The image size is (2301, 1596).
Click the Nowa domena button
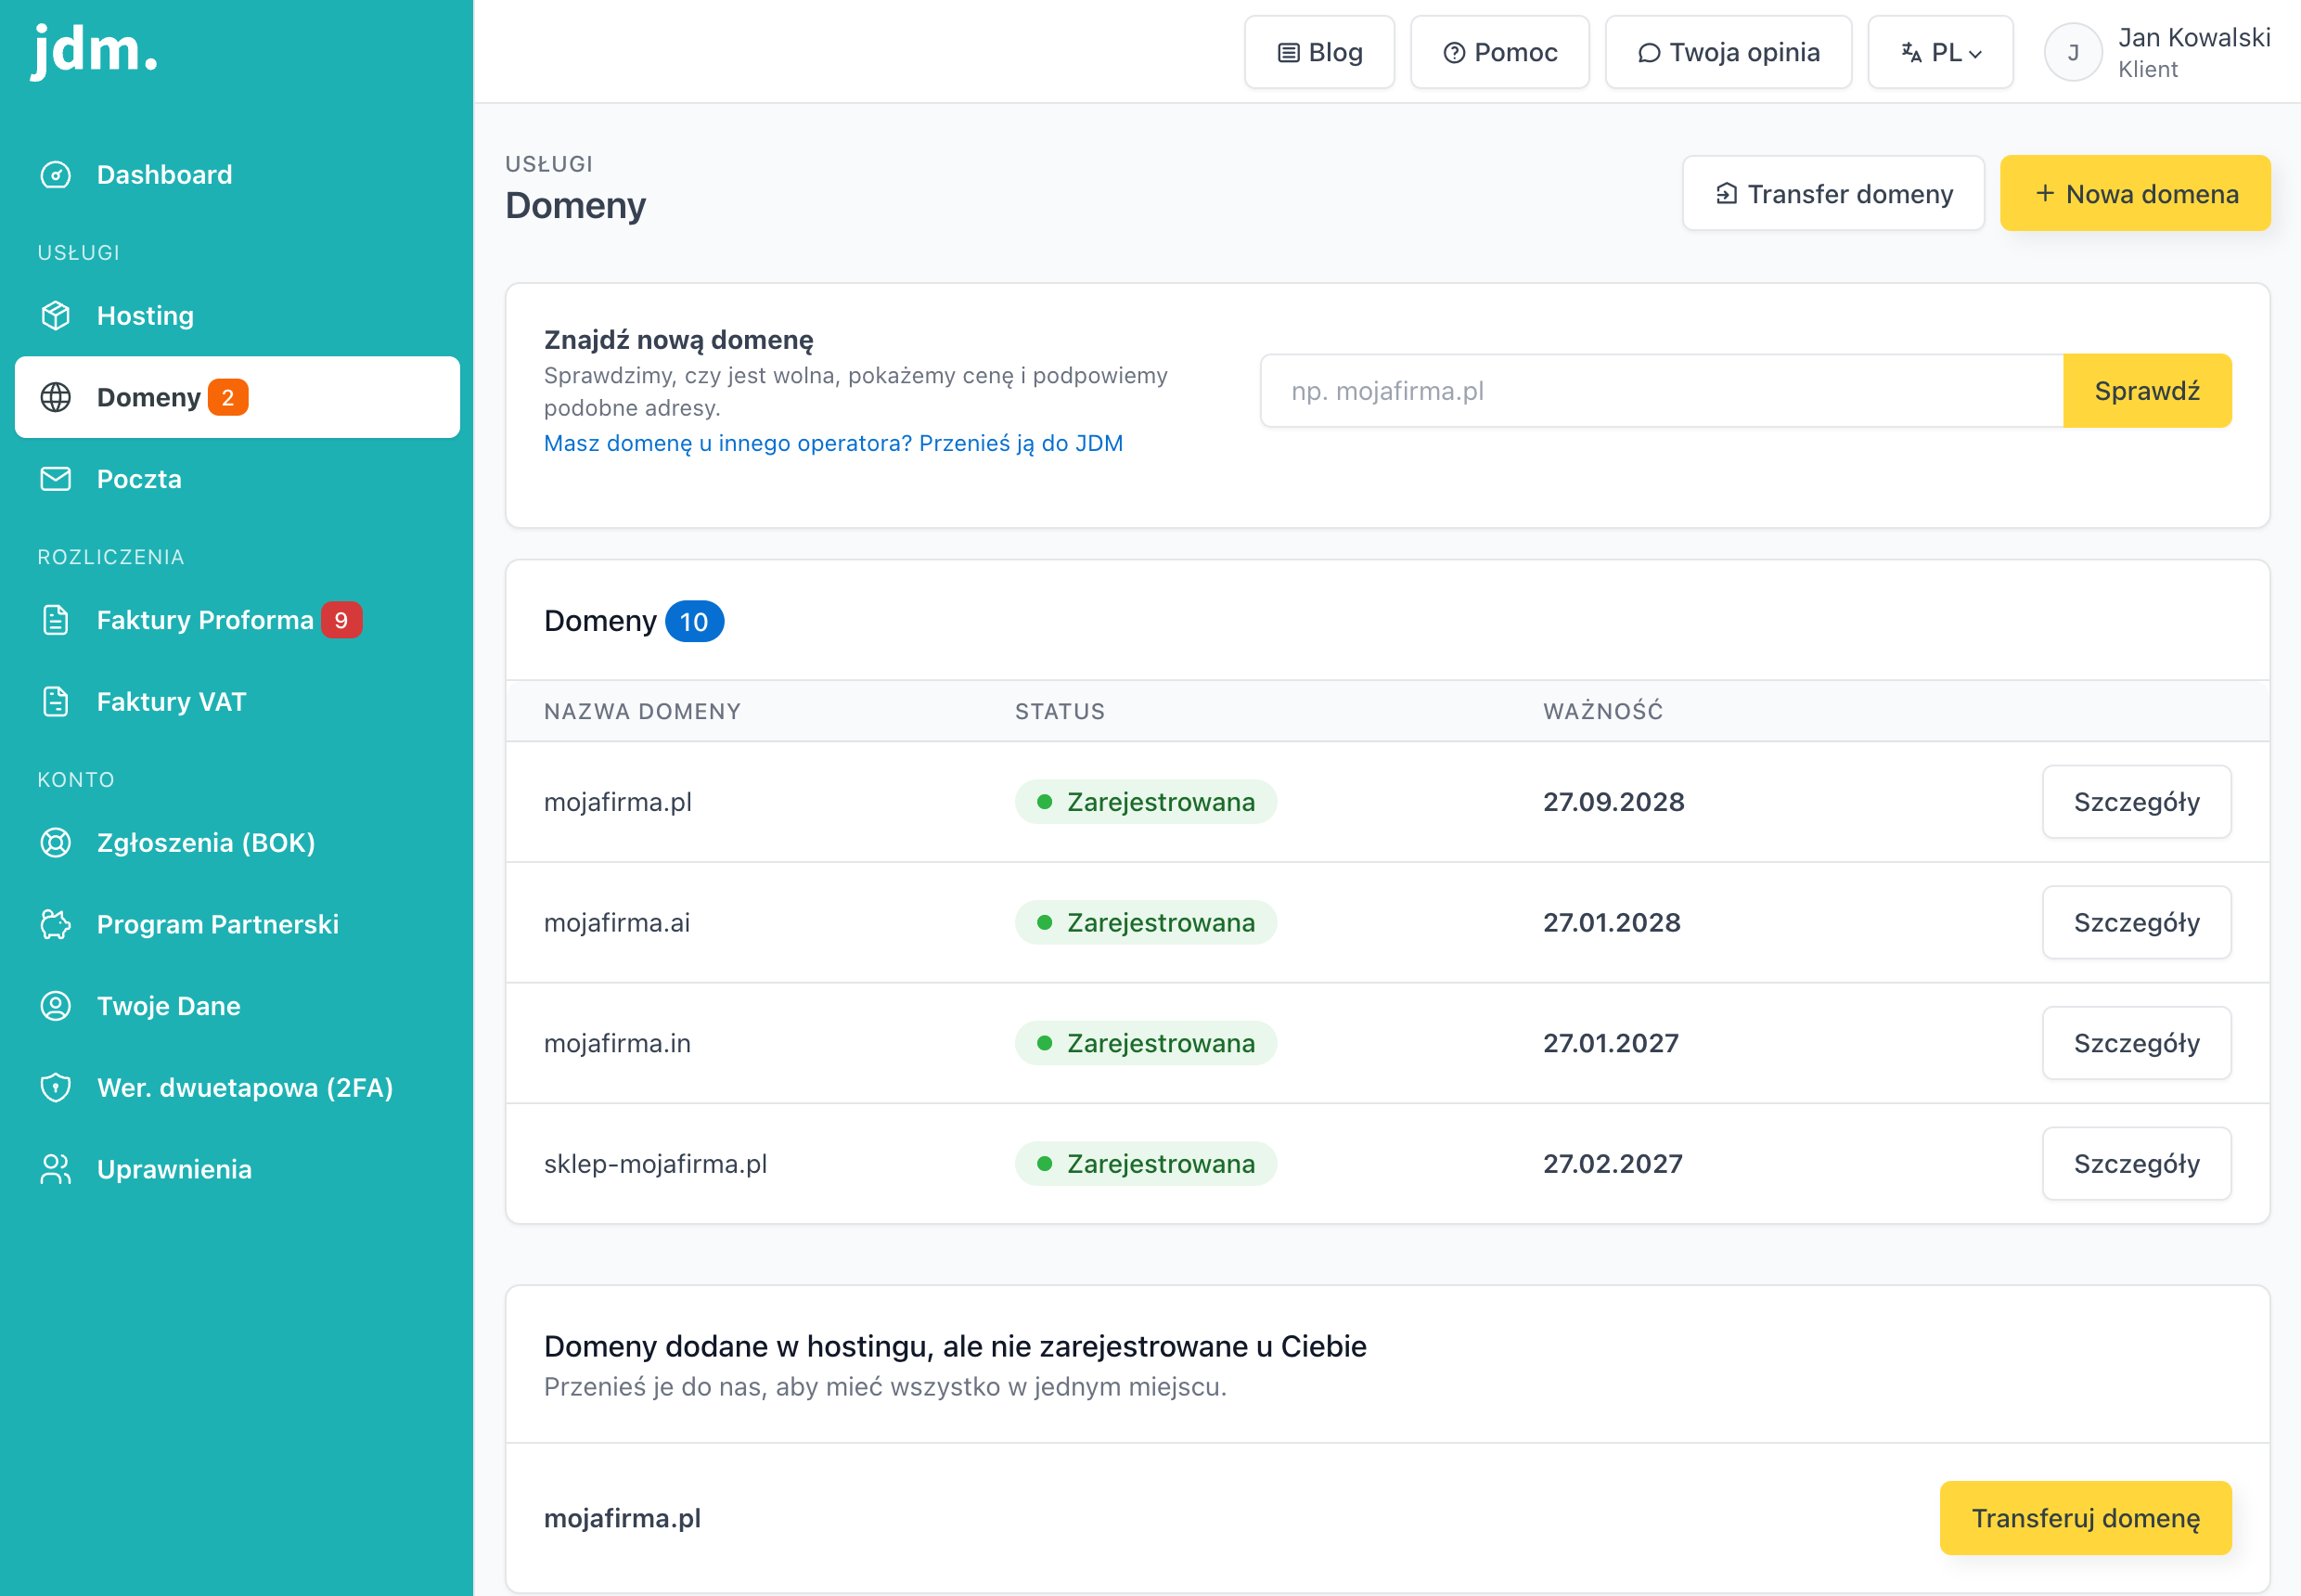tap(2135, 193)
